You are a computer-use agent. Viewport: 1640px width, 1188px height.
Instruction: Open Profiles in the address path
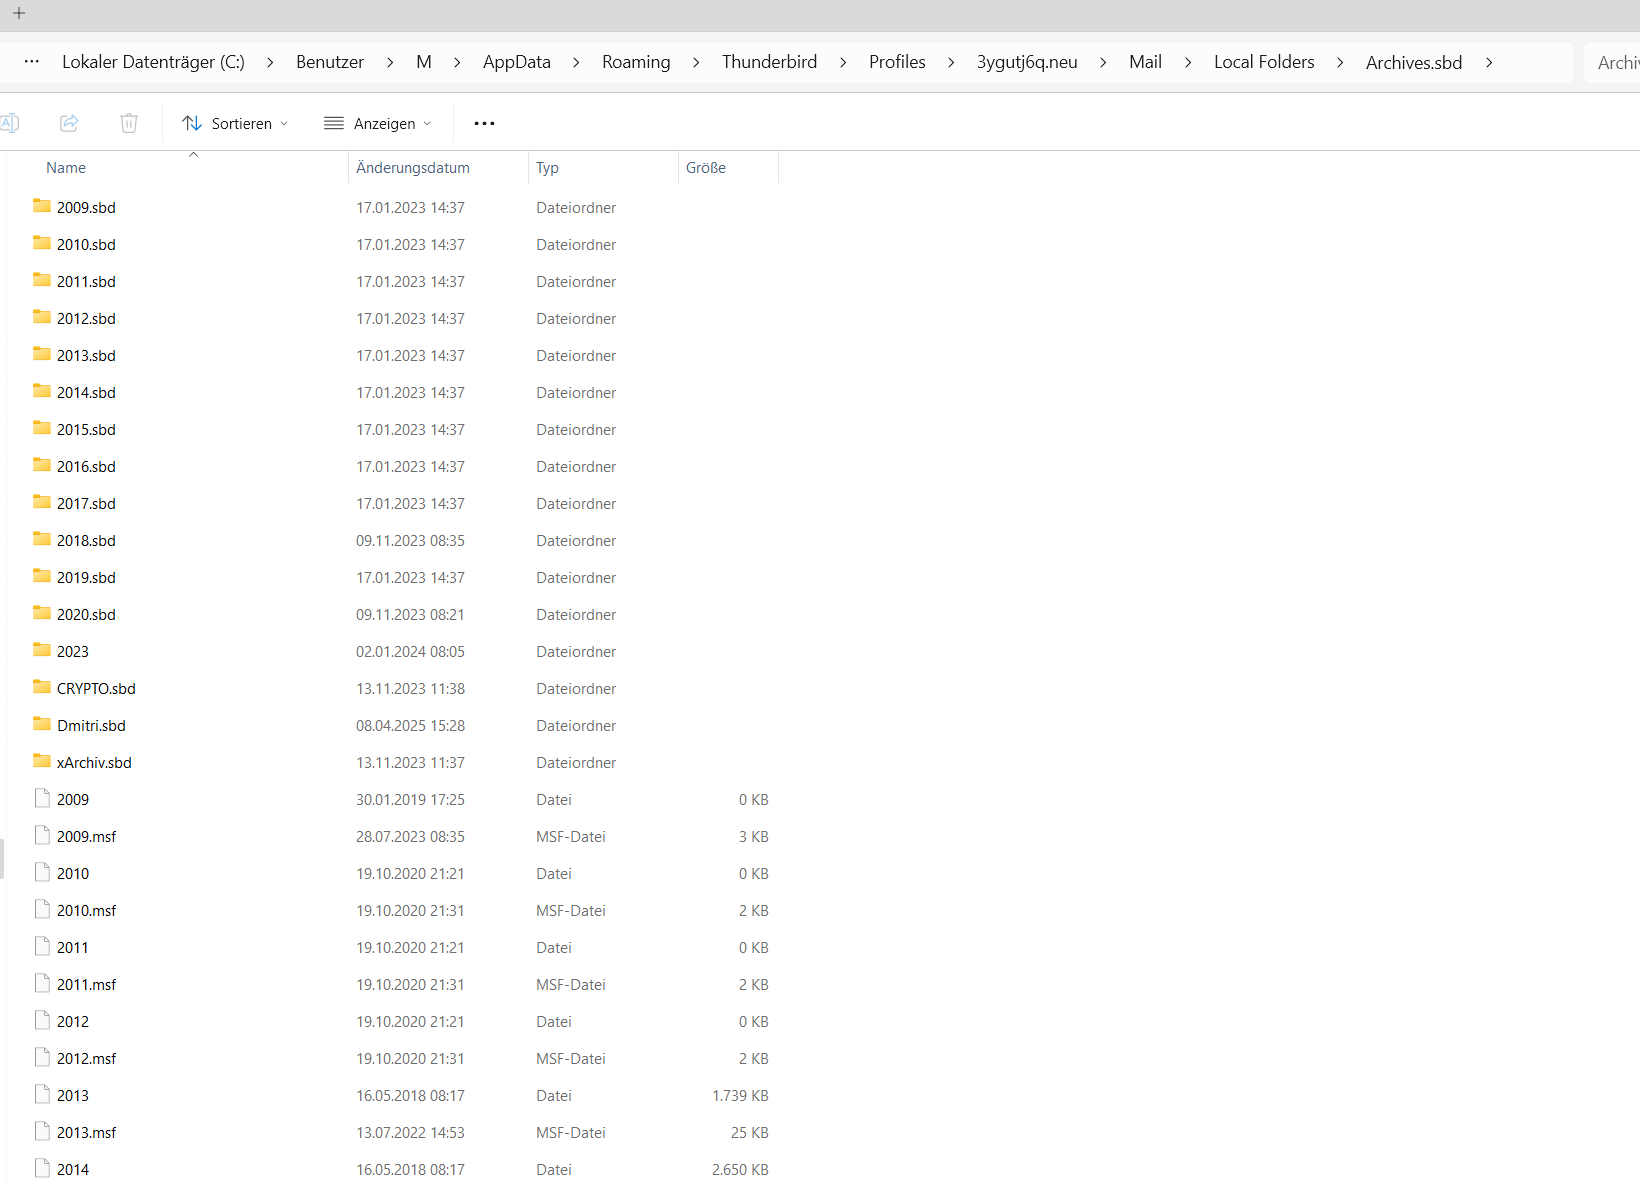(x=897, y=62)
